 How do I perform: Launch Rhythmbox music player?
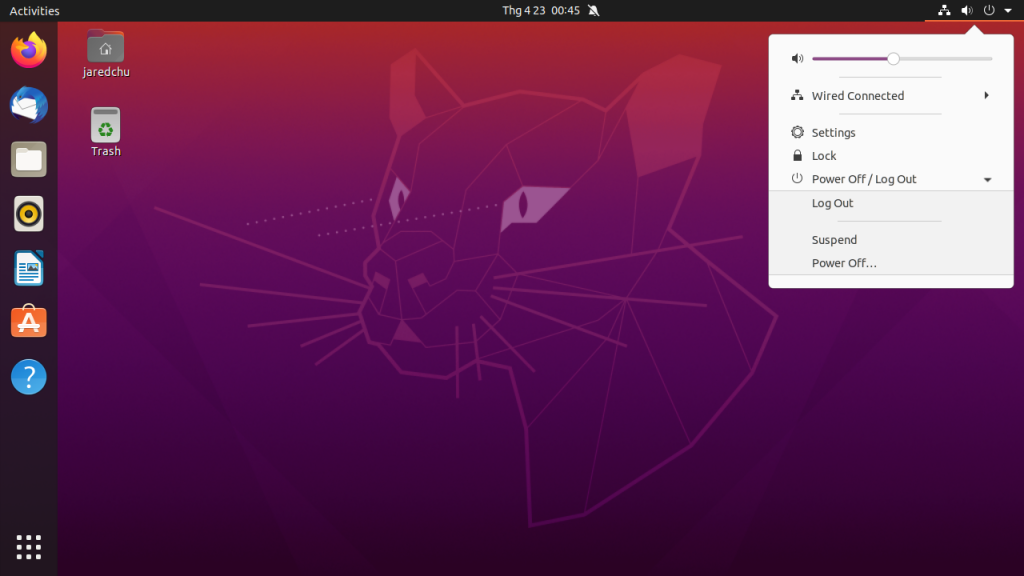[27, 213]
